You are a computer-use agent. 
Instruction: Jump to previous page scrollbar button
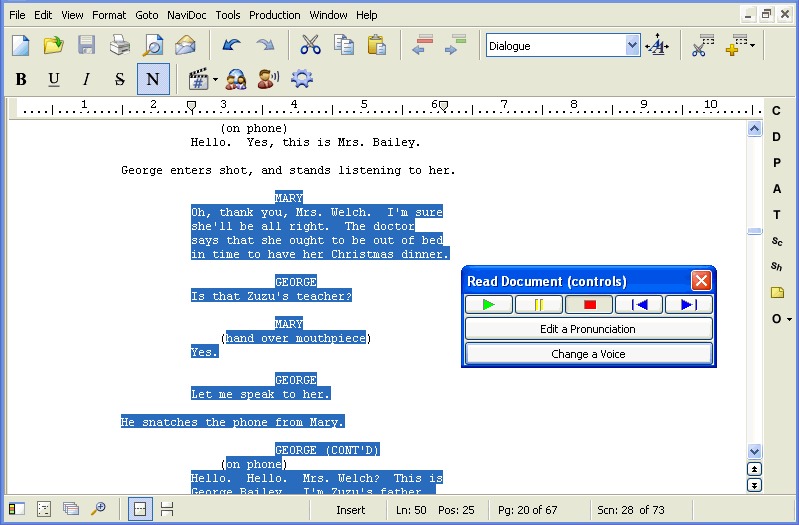754,469
